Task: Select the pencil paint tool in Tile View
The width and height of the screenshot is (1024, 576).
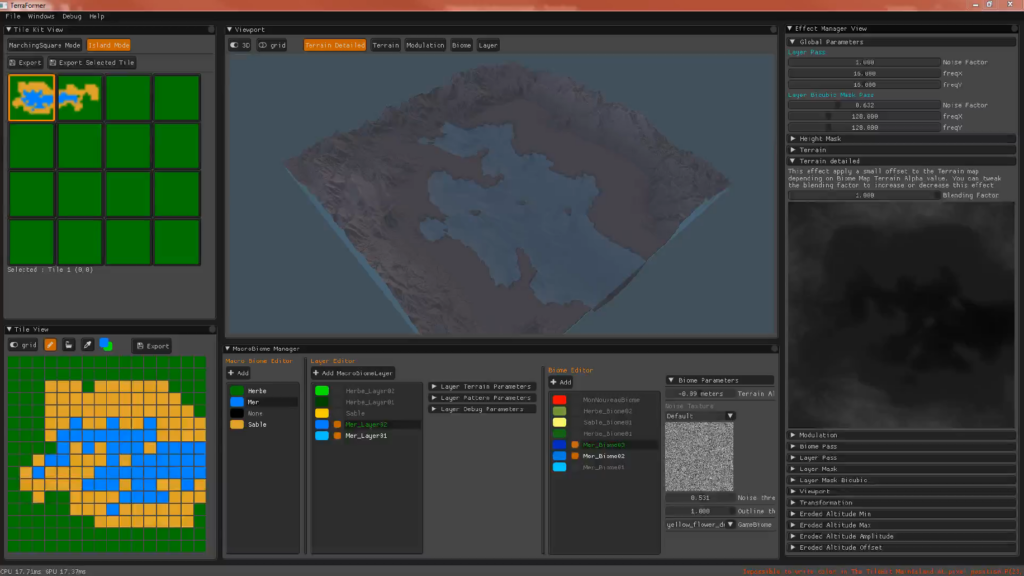Action: [x=50, y=345]
